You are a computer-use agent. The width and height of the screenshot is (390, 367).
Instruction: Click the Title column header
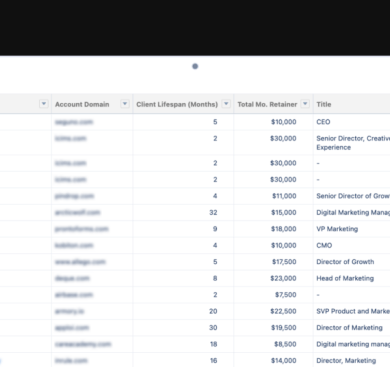point(324,104)
